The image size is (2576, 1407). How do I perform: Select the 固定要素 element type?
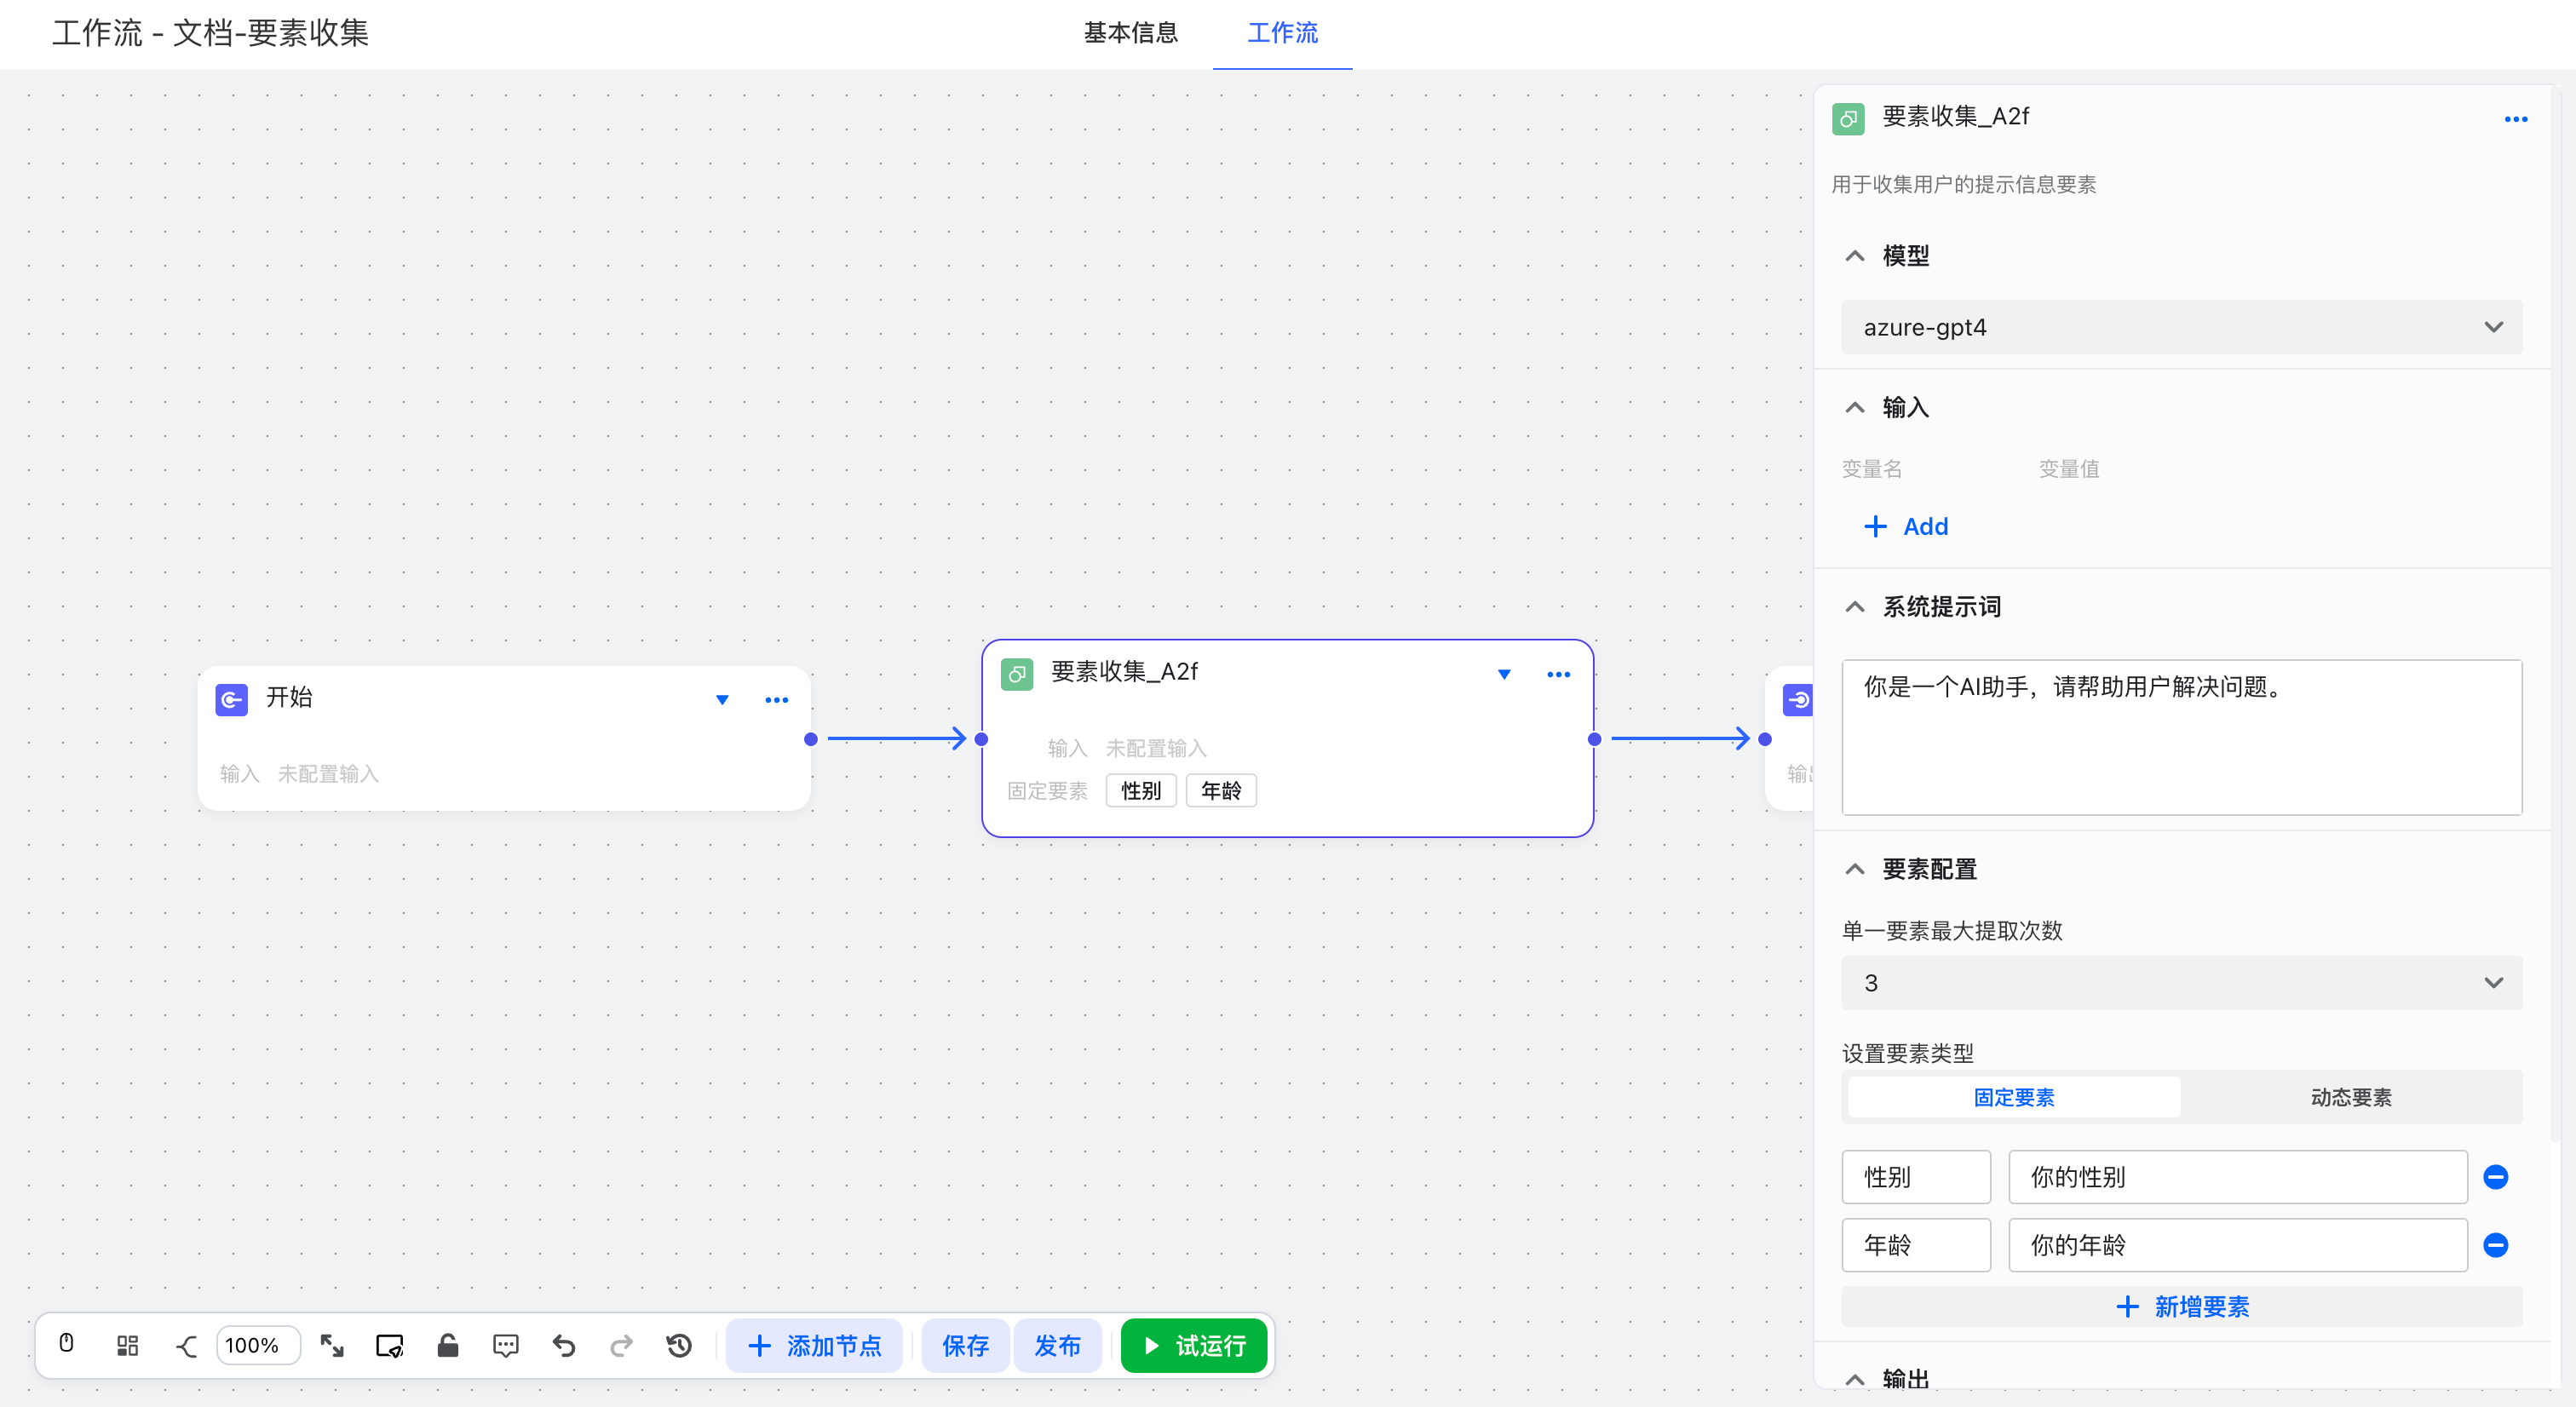2013,1097
